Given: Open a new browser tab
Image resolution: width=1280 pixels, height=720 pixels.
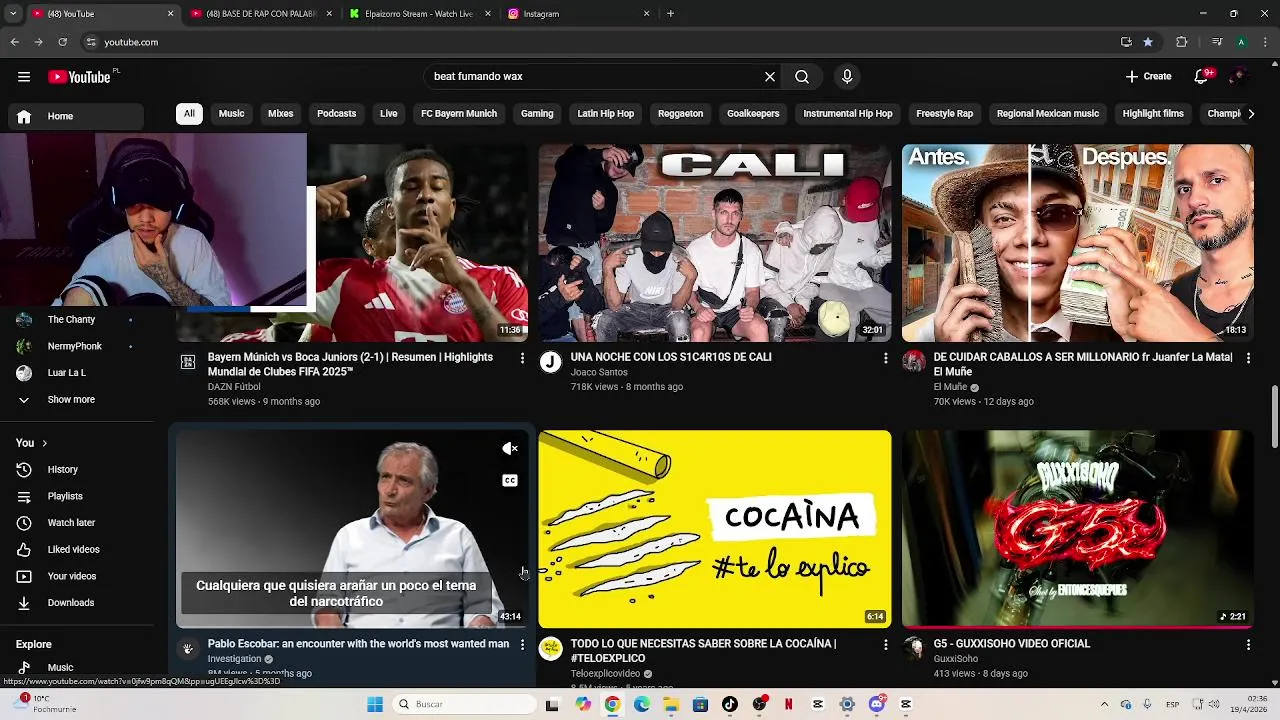Looking at the screenshot, I should 670,14.
